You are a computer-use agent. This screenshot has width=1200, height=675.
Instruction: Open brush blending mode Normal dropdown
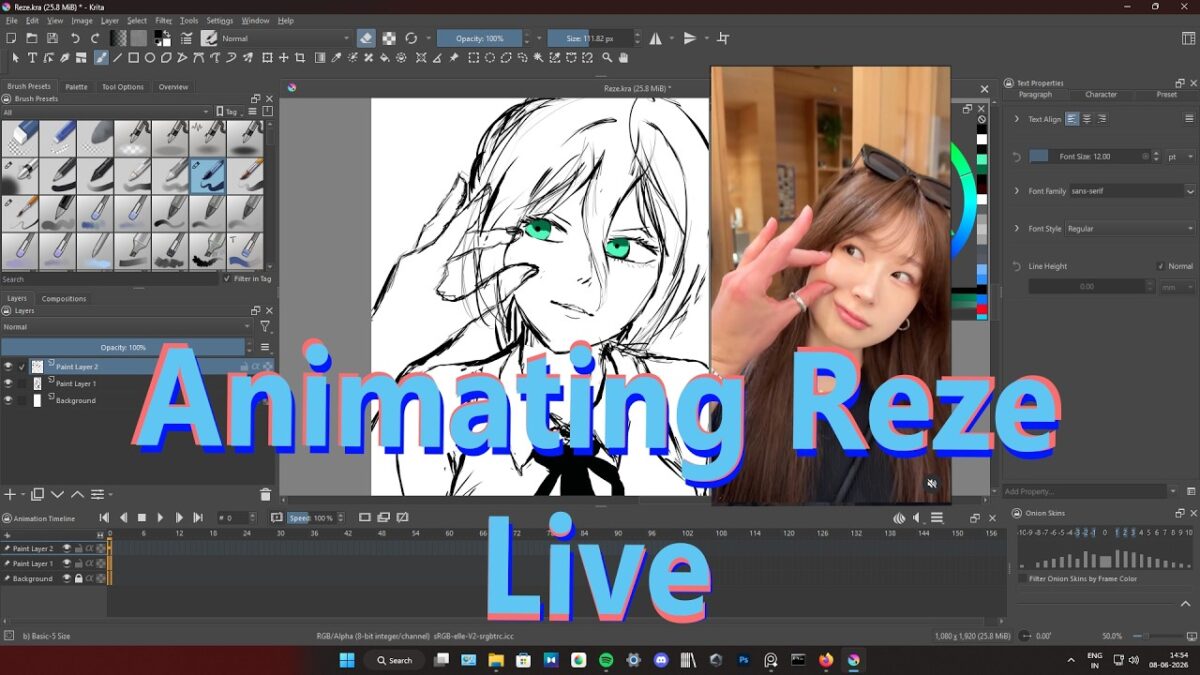(288, 38)
